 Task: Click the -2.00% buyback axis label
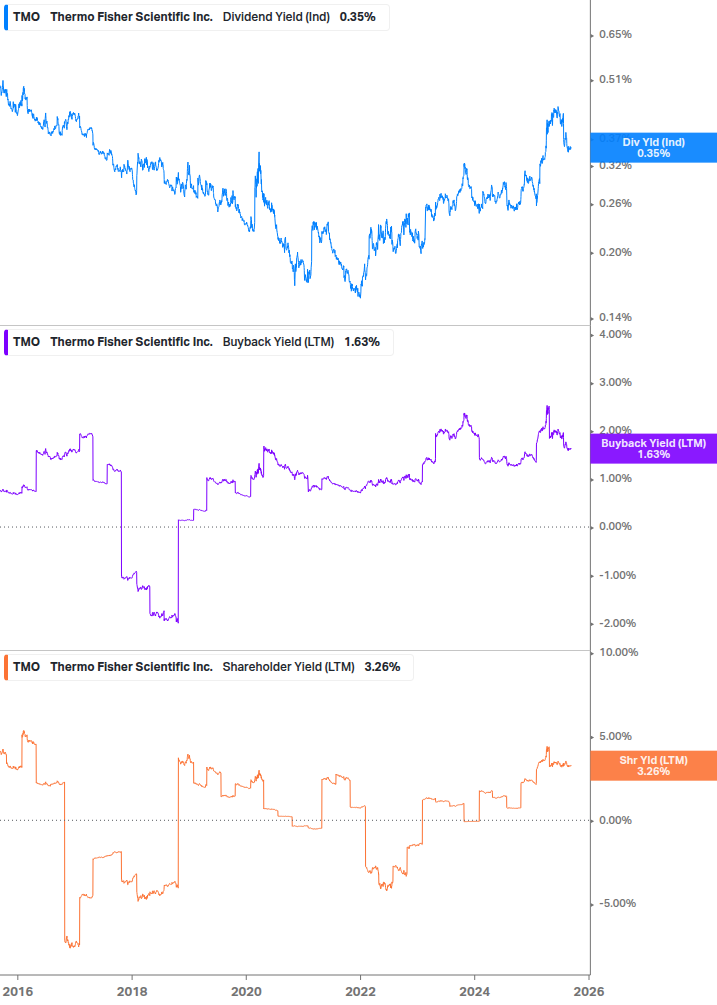[617, 624]
